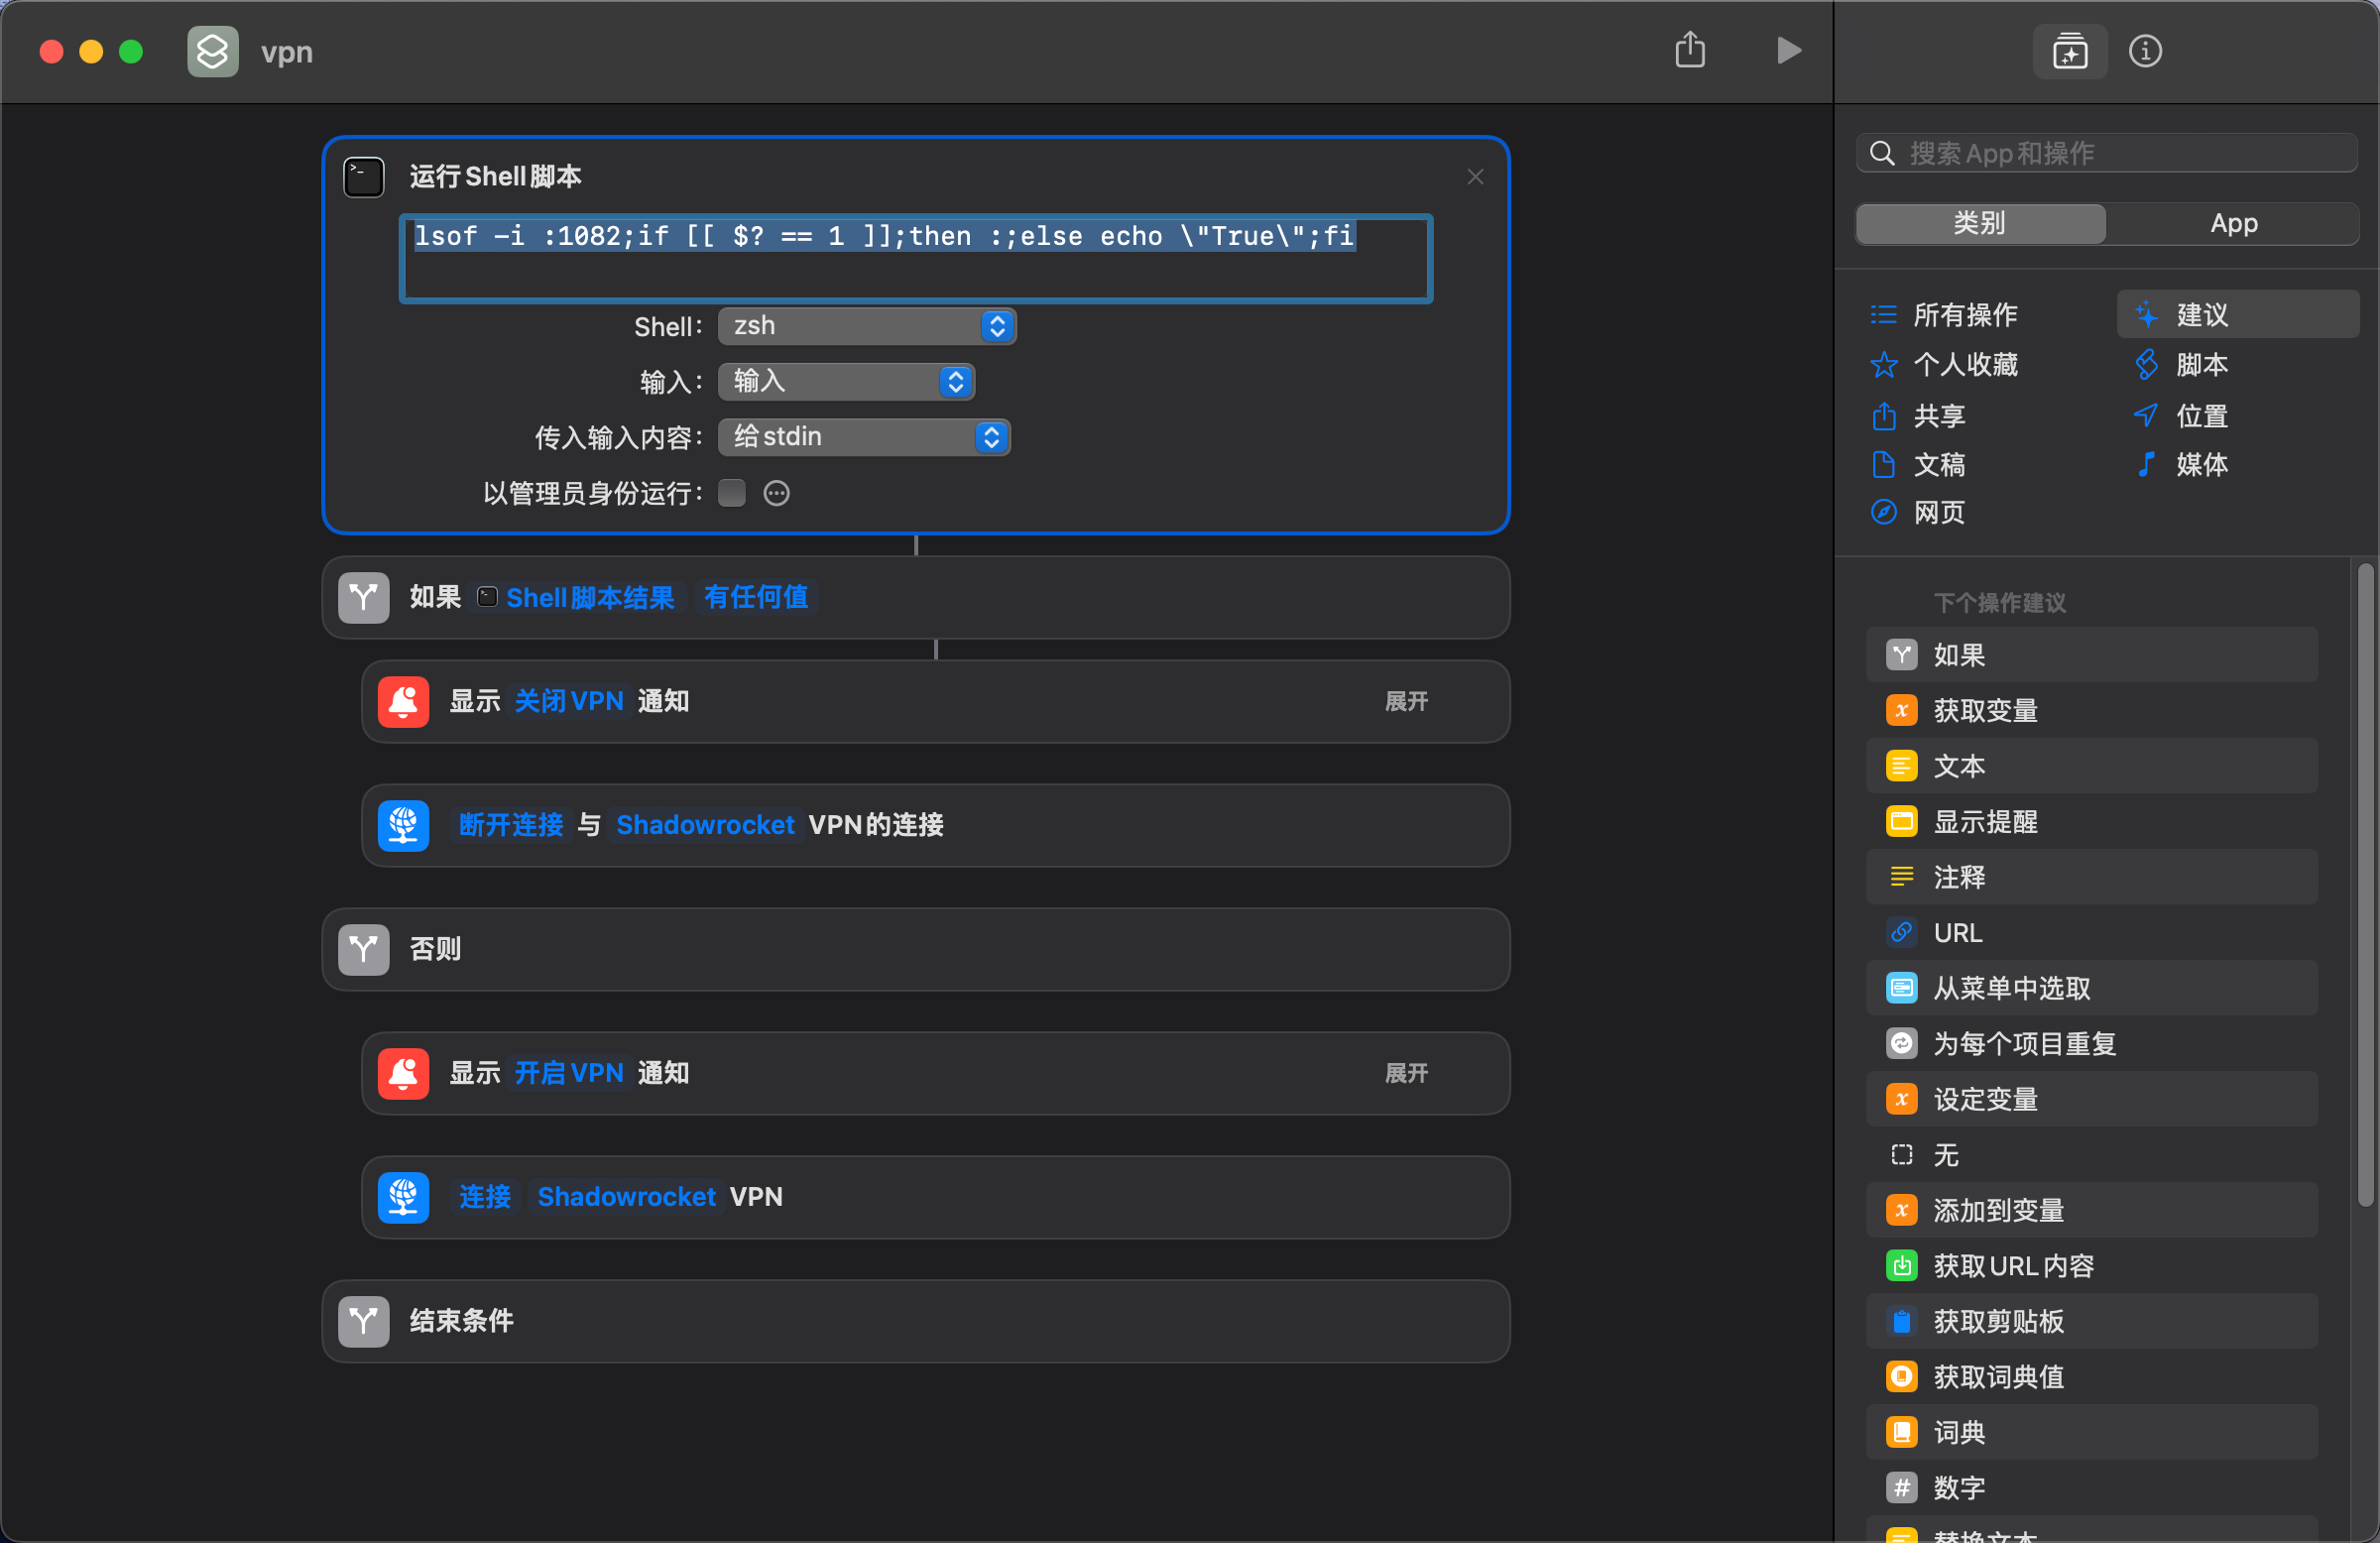Select the 类别 tab
Screen dimensions: 2380x1543
[1980, 223]
